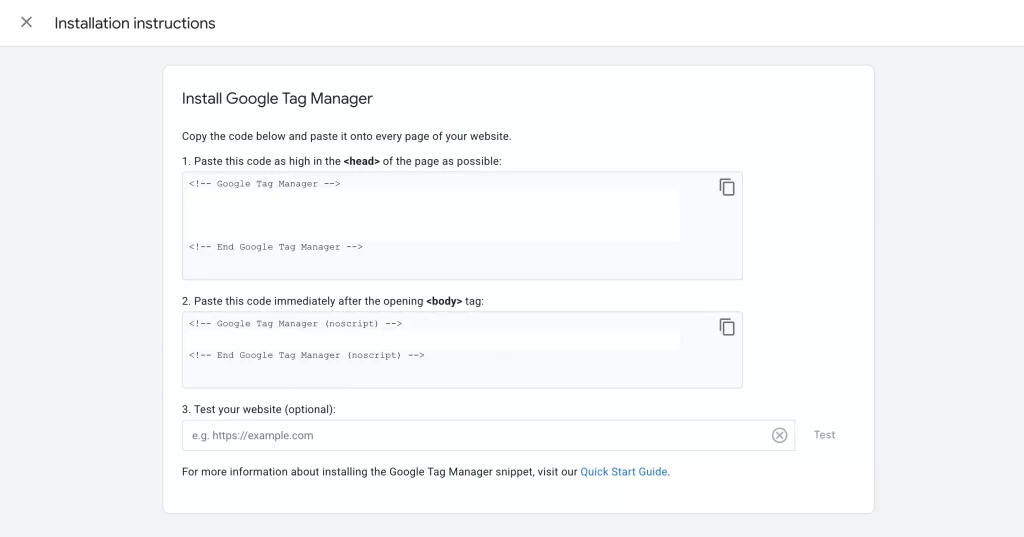Open the Quick Start Guide link
Image resolution: width=1024 pixels, height=537 pixels.
pyautogui.click(x=624, y=472)
